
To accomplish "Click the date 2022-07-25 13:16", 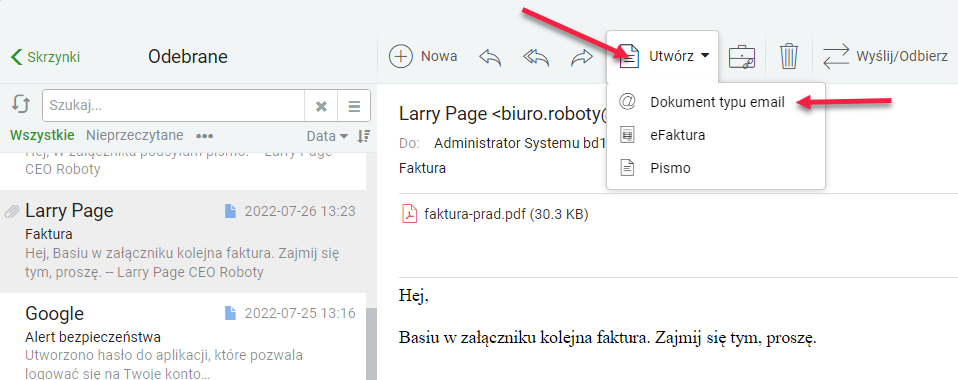I will click(x=300, y=313).
